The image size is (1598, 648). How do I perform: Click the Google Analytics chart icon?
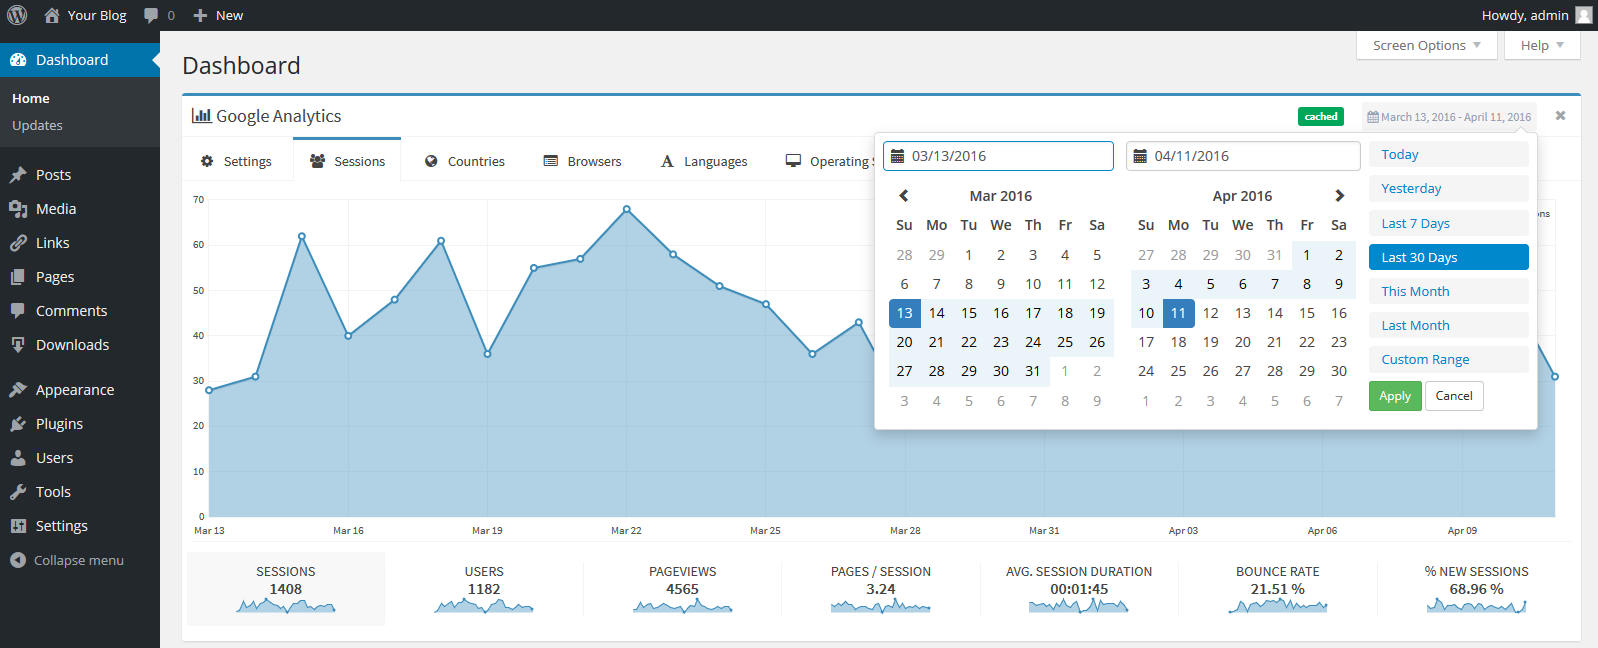click(x=201, y=116)
